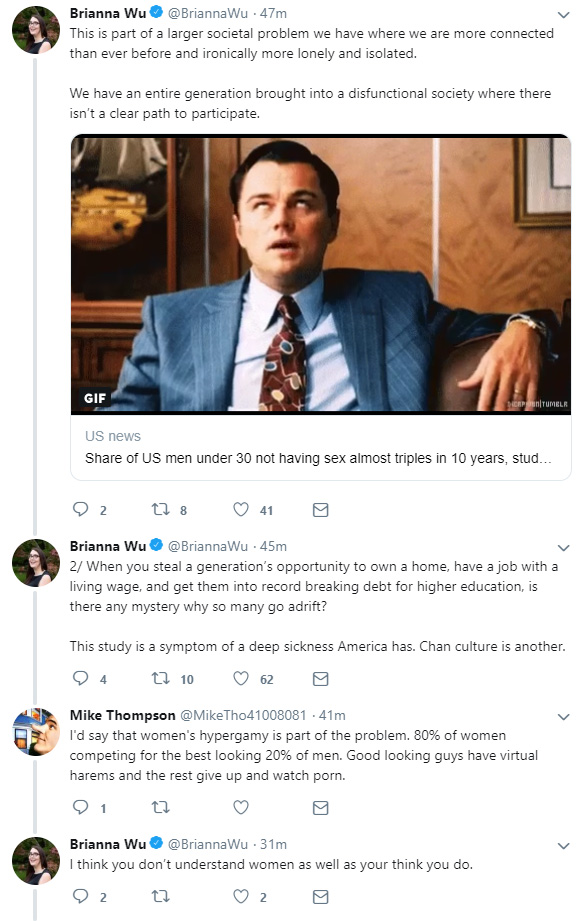
Task: Open the 31m timestamp of last tweet
Action: point(273,844)
